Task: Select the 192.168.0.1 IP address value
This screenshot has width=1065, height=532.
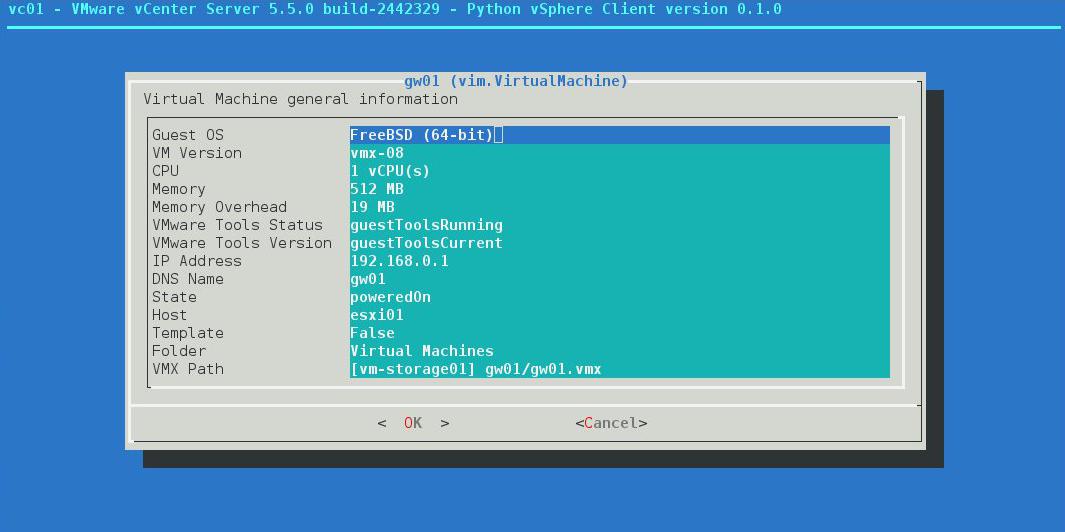Action: (619, 261)
